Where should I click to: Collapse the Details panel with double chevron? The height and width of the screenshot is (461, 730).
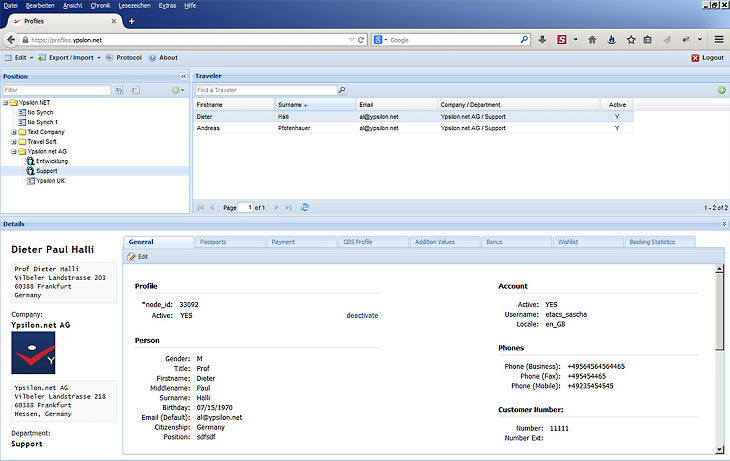click(724, 224)
